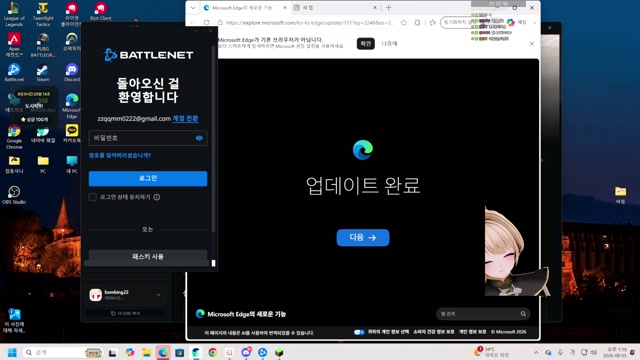Open 내 PC desktop icon
Viewport: 640px width, 360px height.
(72, 164)
